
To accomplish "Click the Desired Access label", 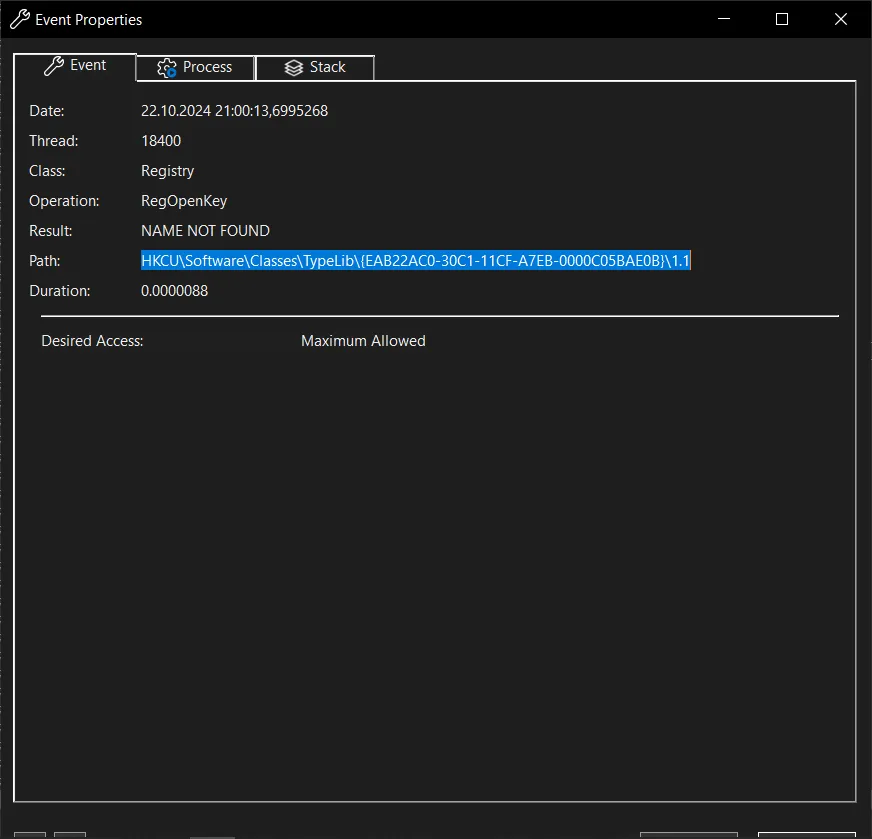I will (92, 341).
